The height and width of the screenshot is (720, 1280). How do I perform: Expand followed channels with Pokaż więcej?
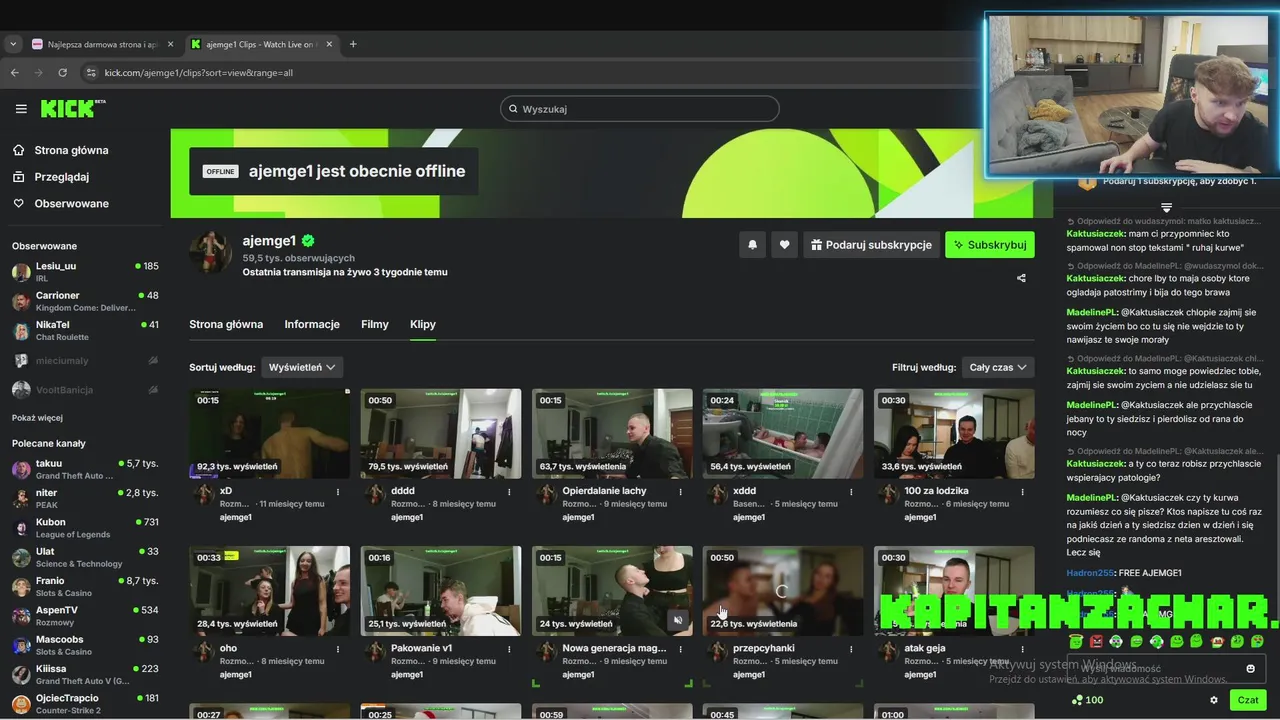pos(37,418)
